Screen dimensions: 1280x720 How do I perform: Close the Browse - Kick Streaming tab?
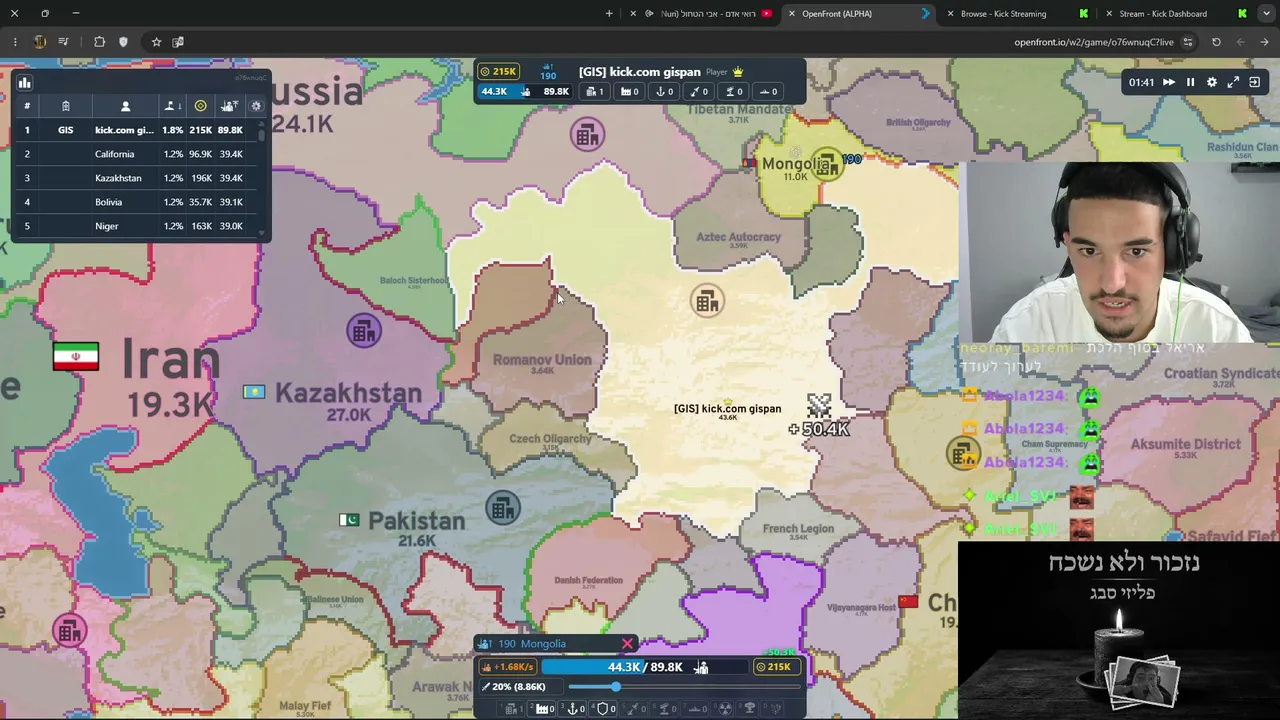(949, 14)
